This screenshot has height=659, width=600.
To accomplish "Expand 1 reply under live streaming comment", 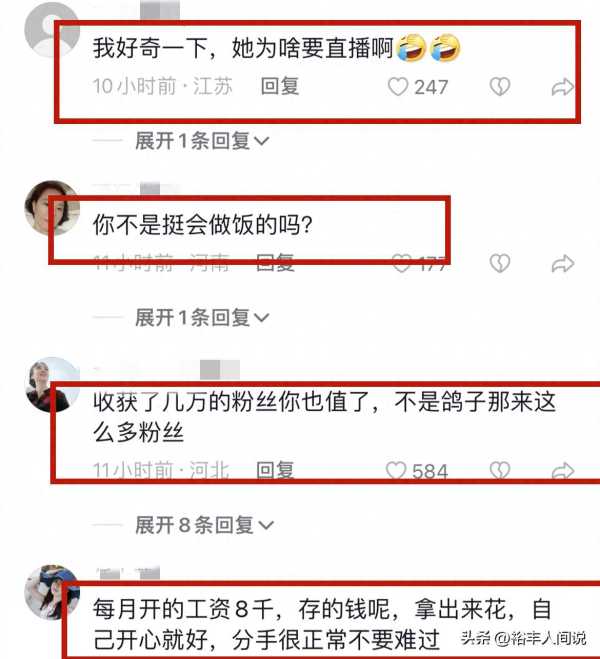I will [x=202, y=140].
